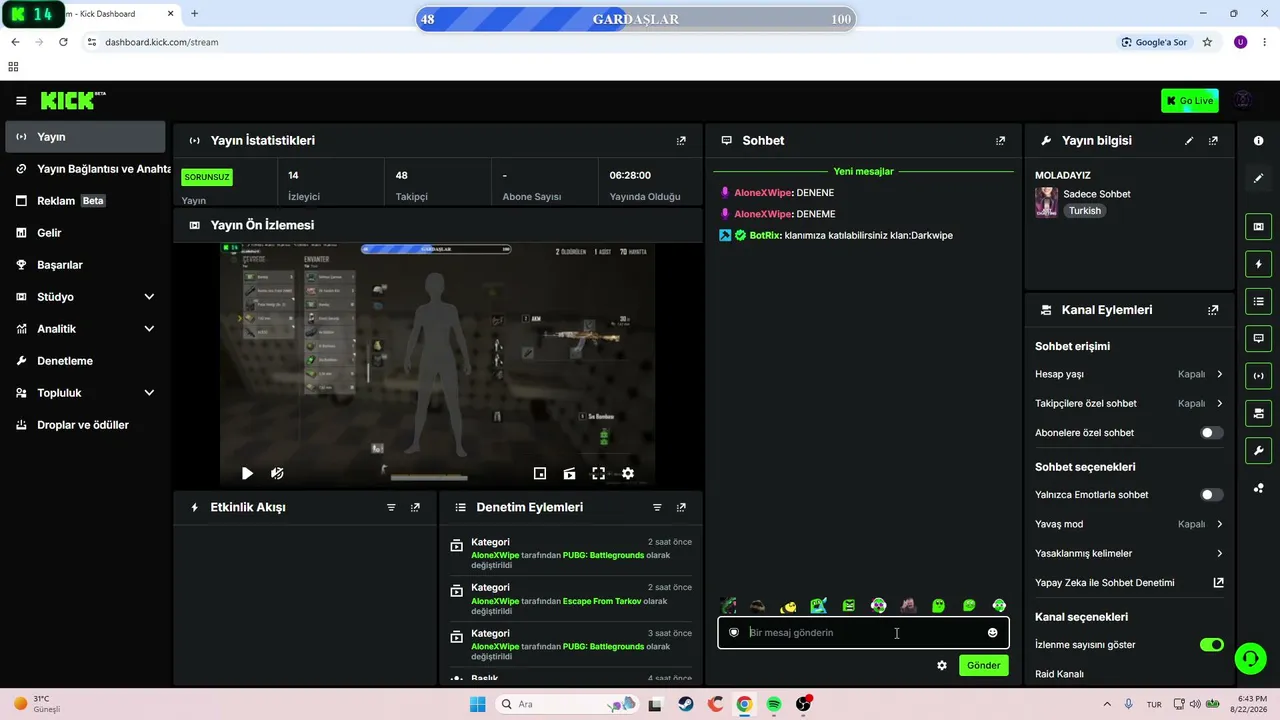Screen dimensions: 1280x720
Task: Open the preview player settings gear
Action: tap(628, 473)
